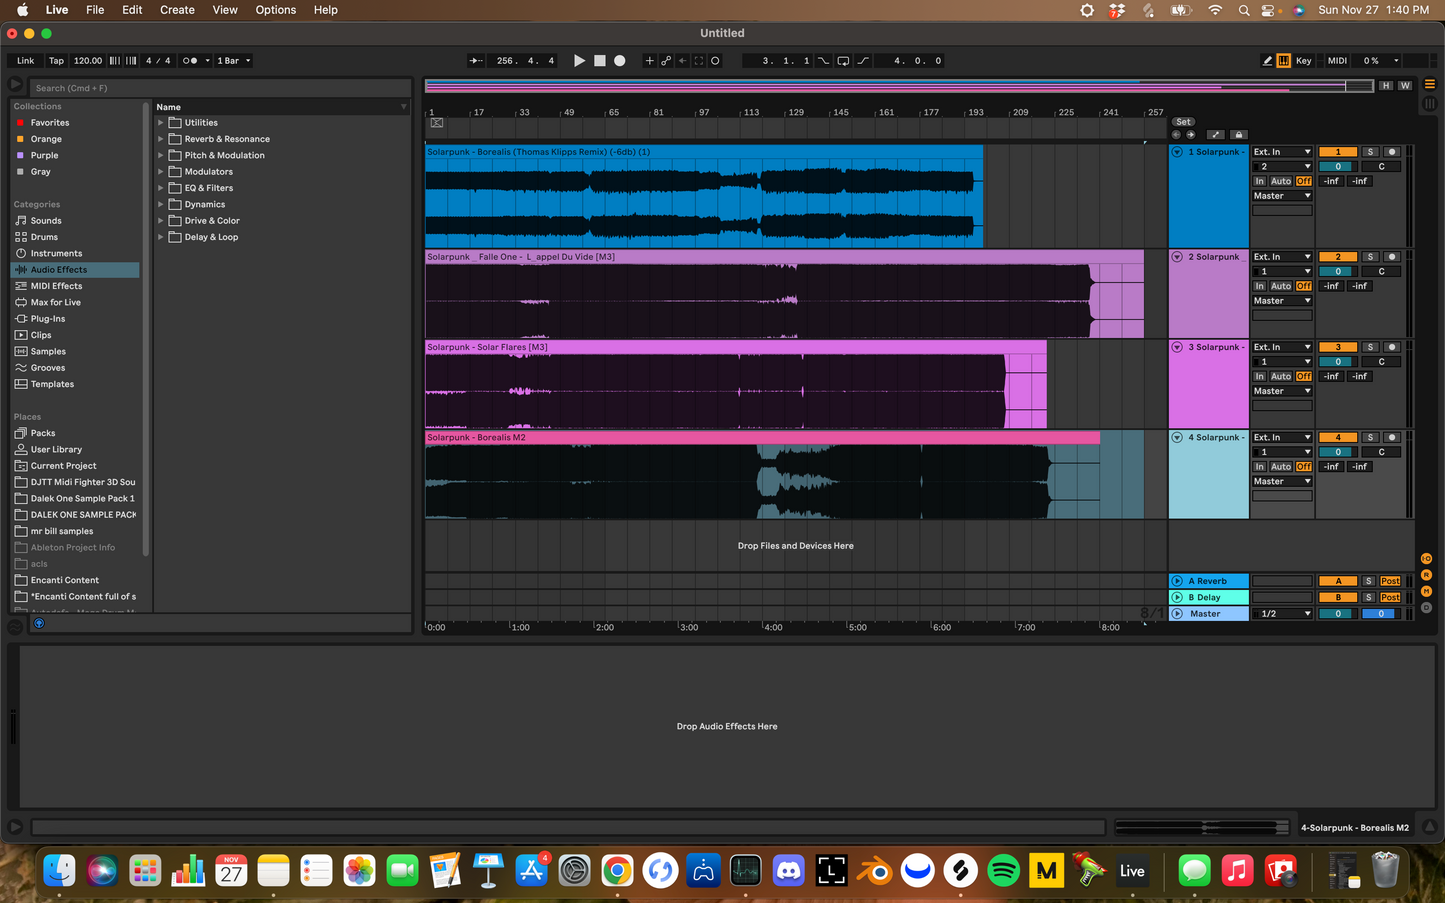Open the Edit menu
Screen dimensions: 1445x903
132,10
